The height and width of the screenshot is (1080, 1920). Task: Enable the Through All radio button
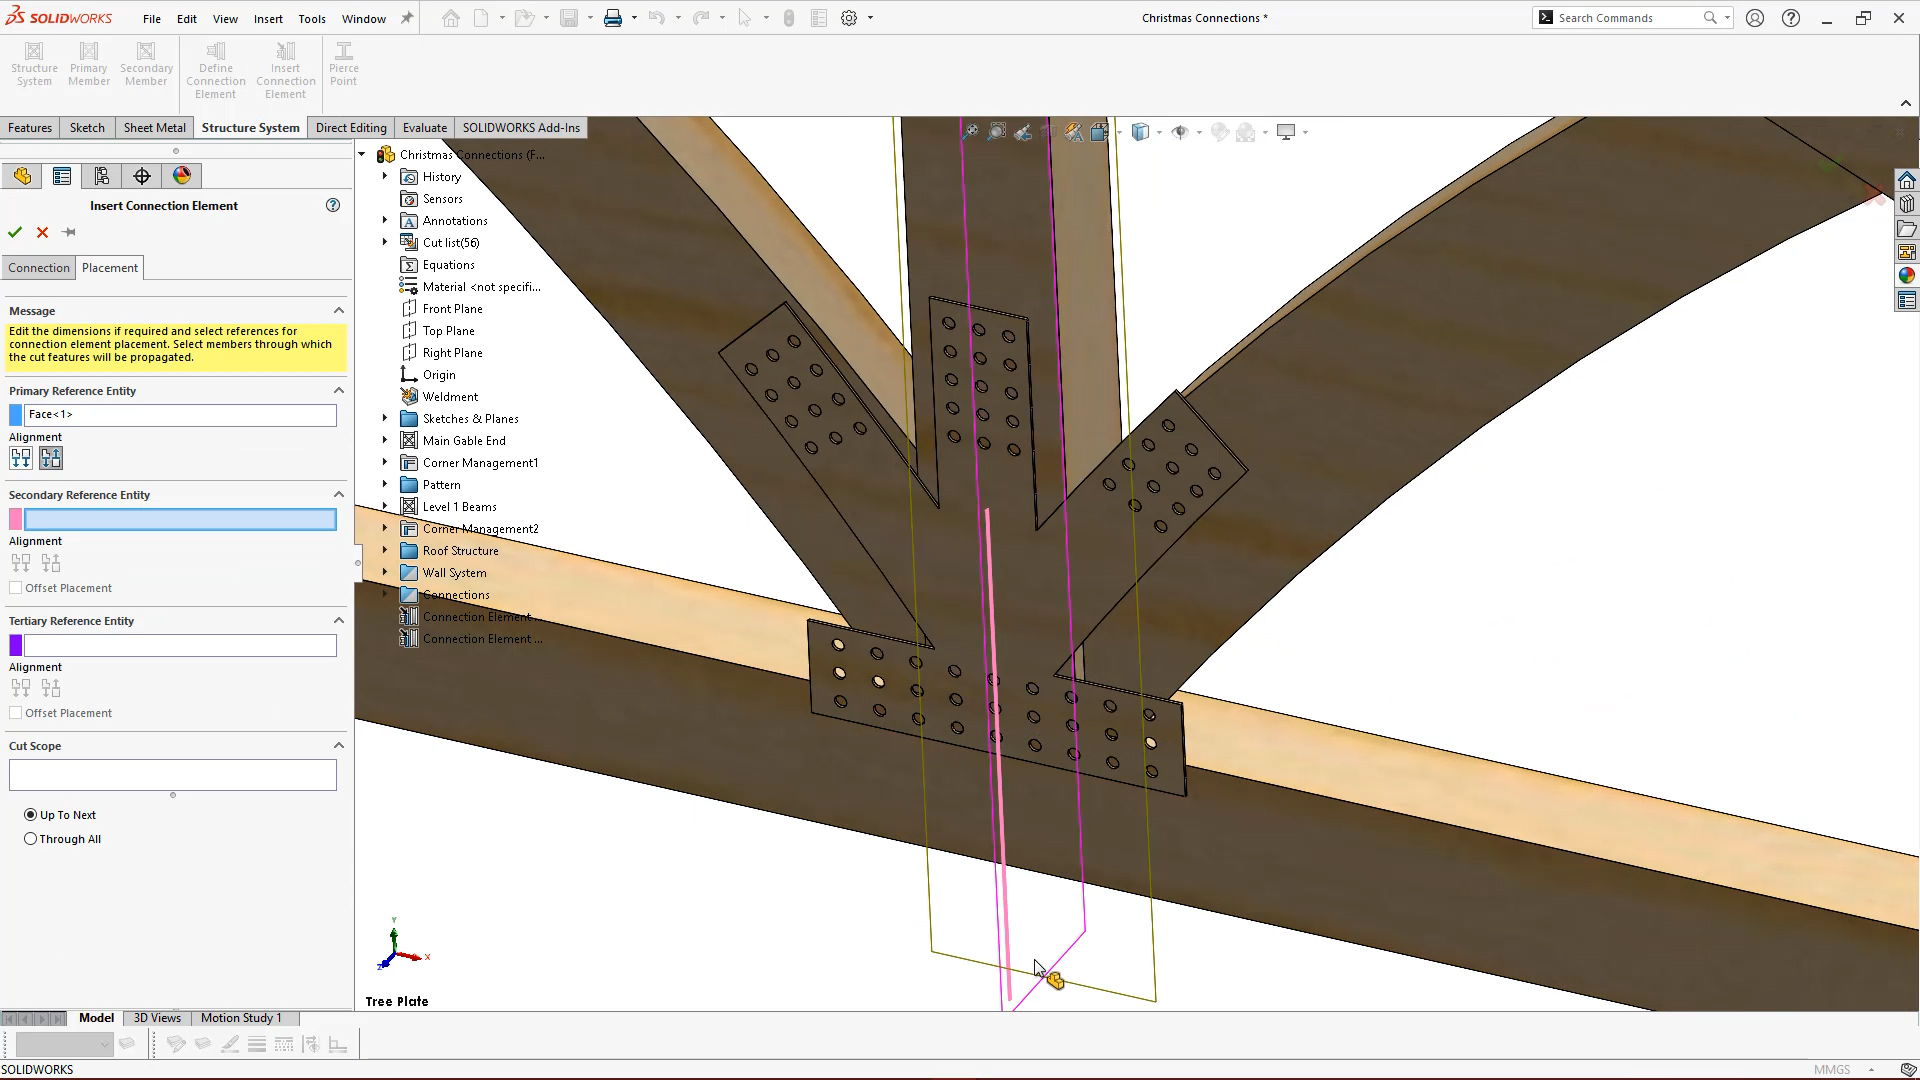pyautogui.click(x=30, y=839)
